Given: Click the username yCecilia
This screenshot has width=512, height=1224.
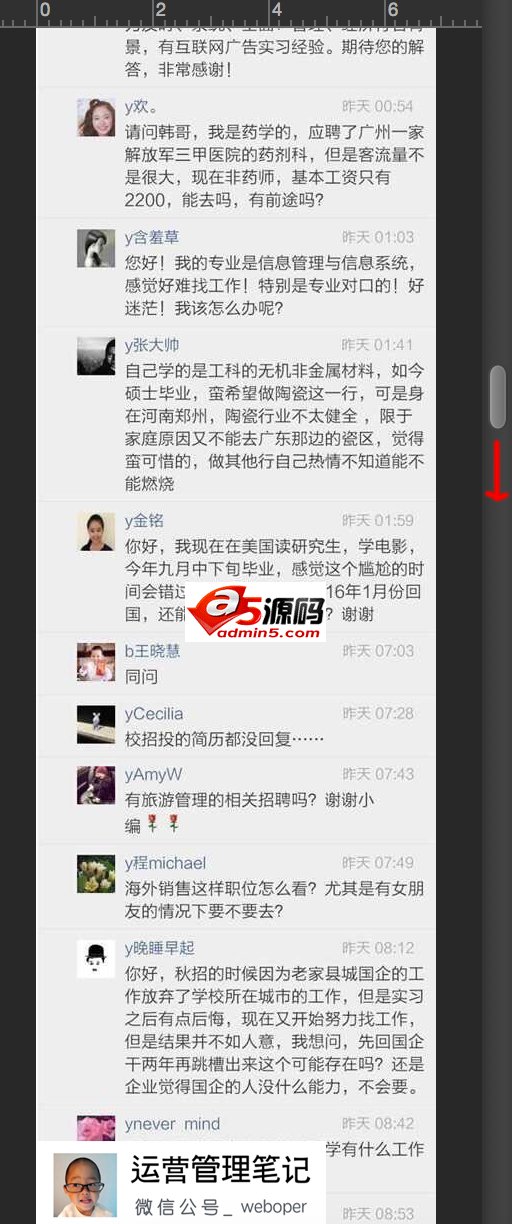Looking at the screenshot, I should [x=154, y=714].
